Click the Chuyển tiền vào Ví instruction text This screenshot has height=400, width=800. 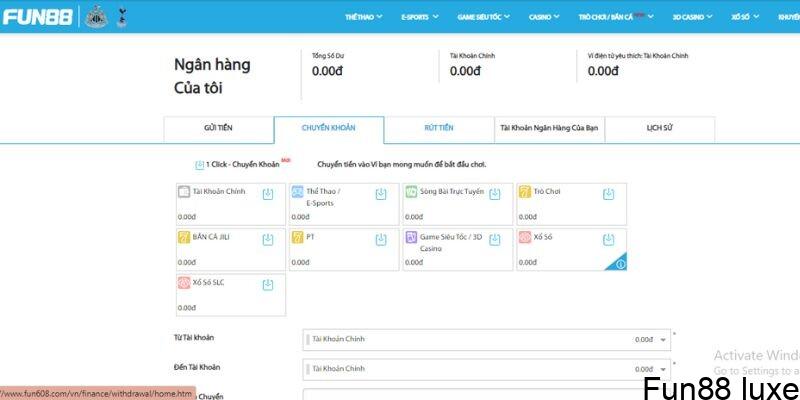click(x=402, y=165)
